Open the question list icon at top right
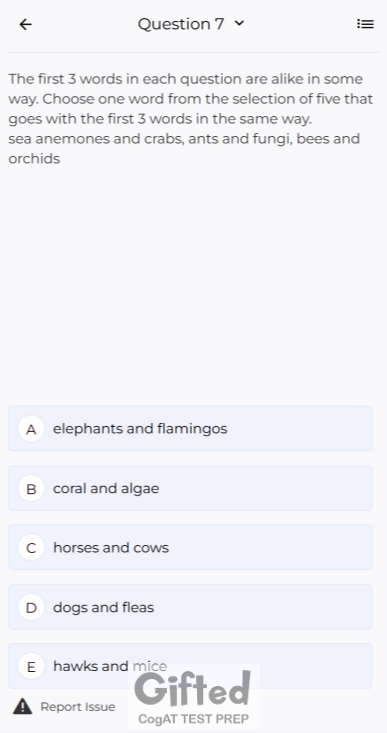This screenshot has width=387, height=733. (x=365, y=24)
